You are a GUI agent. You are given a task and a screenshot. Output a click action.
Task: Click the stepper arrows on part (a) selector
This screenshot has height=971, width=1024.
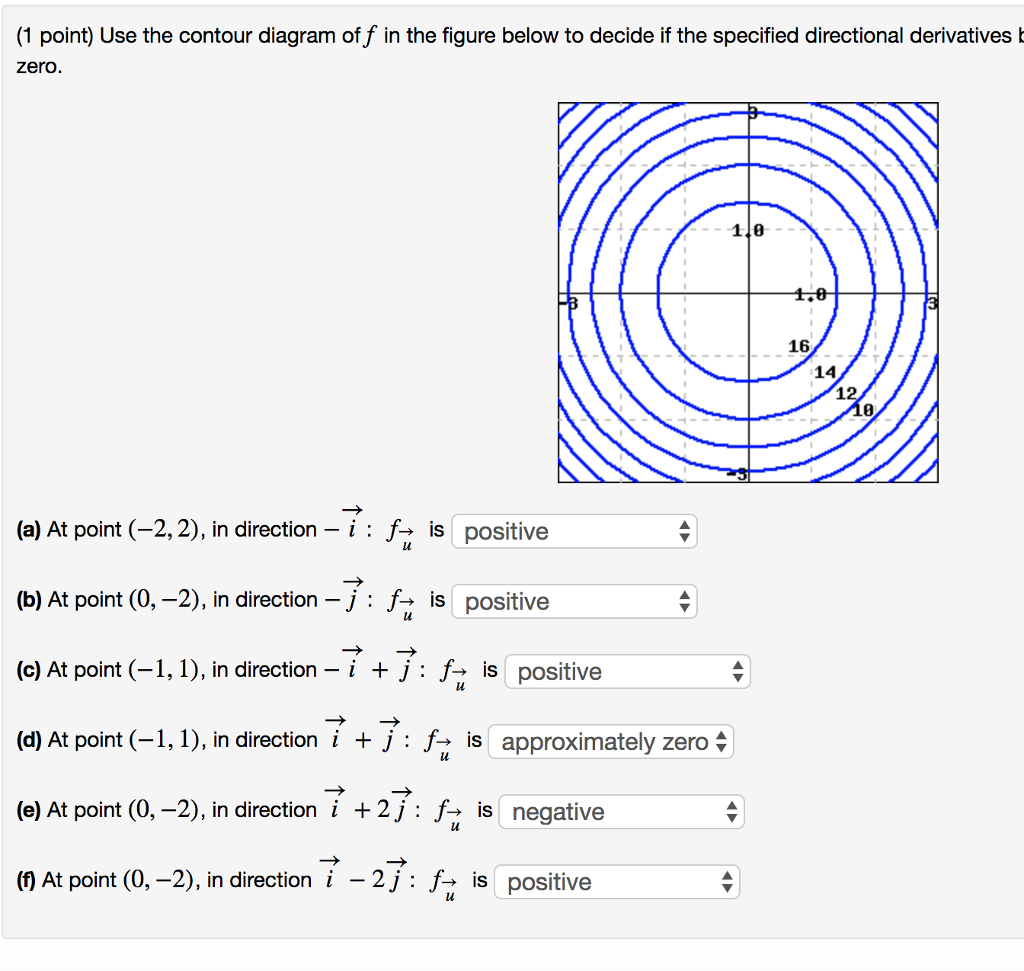coord(684,531)
